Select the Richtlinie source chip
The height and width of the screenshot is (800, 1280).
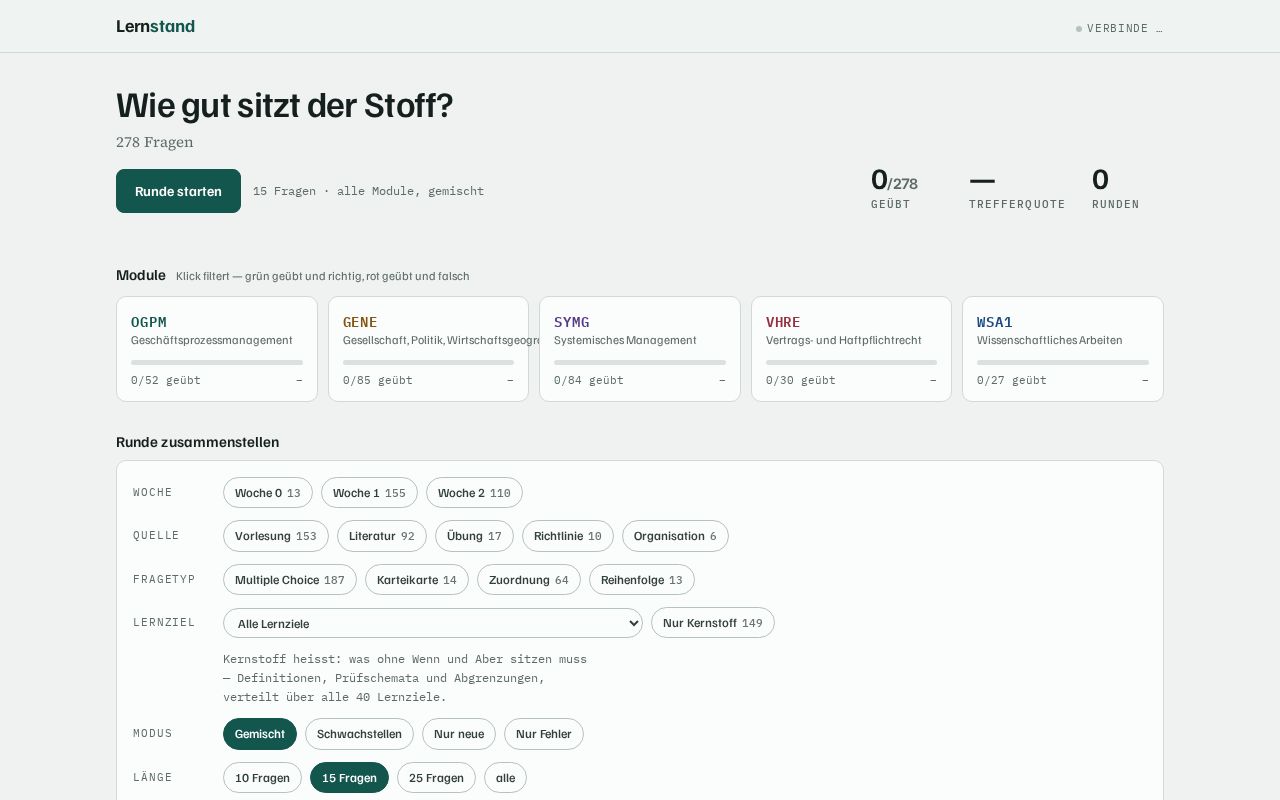coord(568,536)
